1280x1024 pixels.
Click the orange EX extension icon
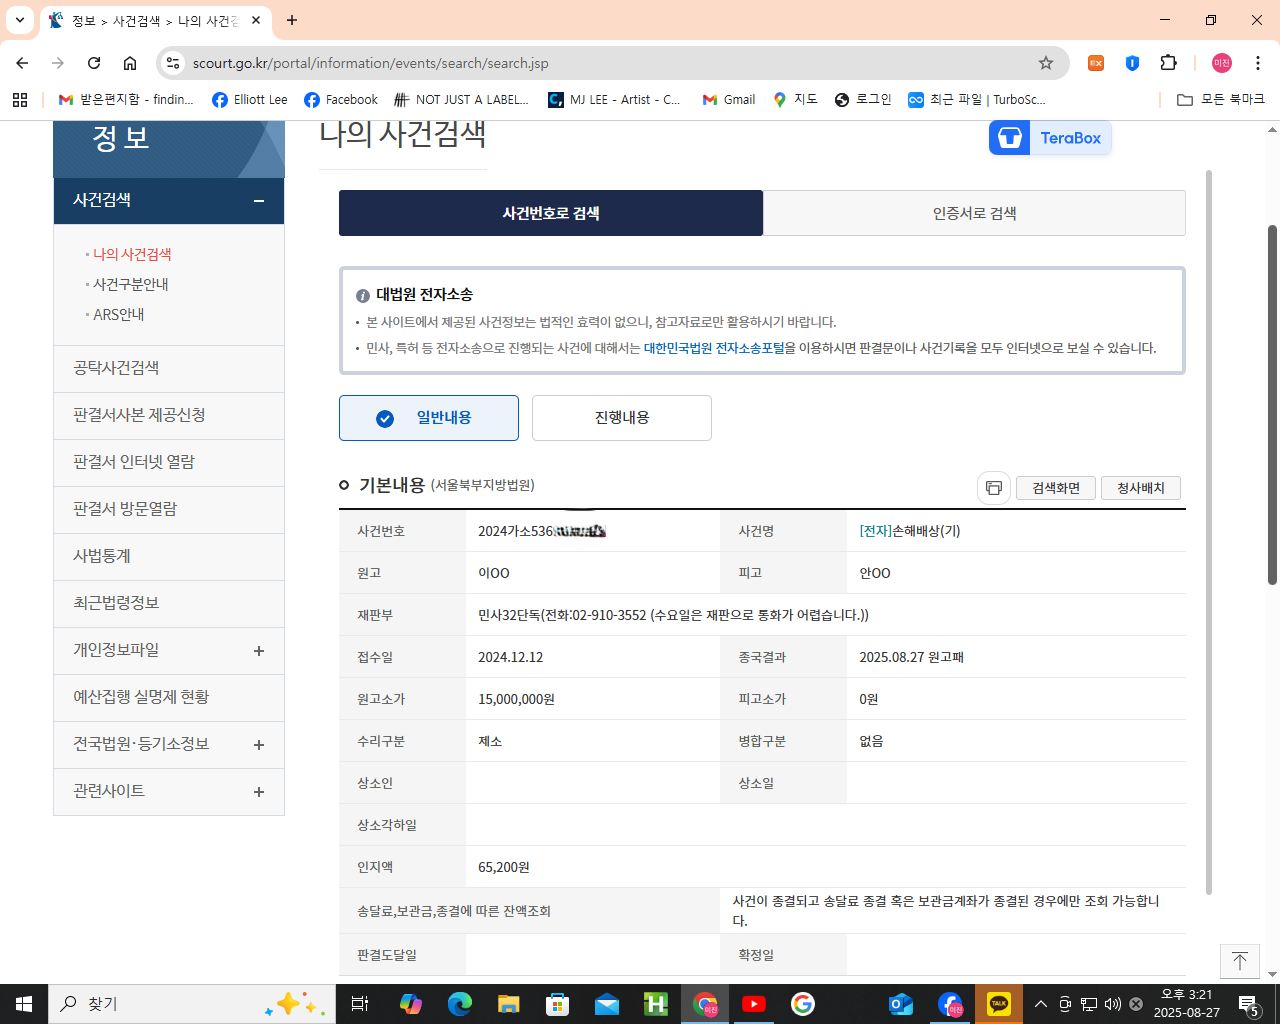click(1095, 62)
